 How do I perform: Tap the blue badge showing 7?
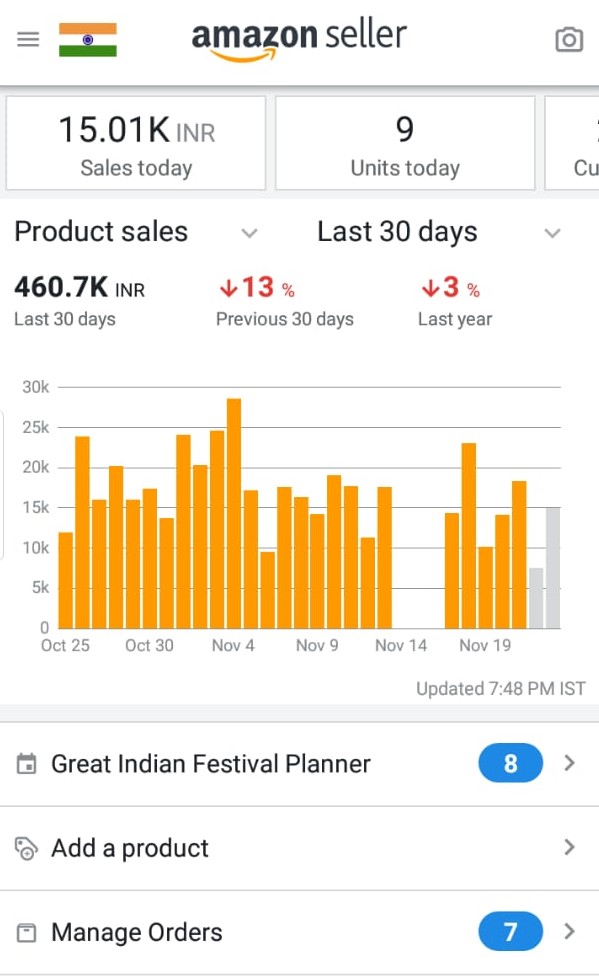pos(510,931)
